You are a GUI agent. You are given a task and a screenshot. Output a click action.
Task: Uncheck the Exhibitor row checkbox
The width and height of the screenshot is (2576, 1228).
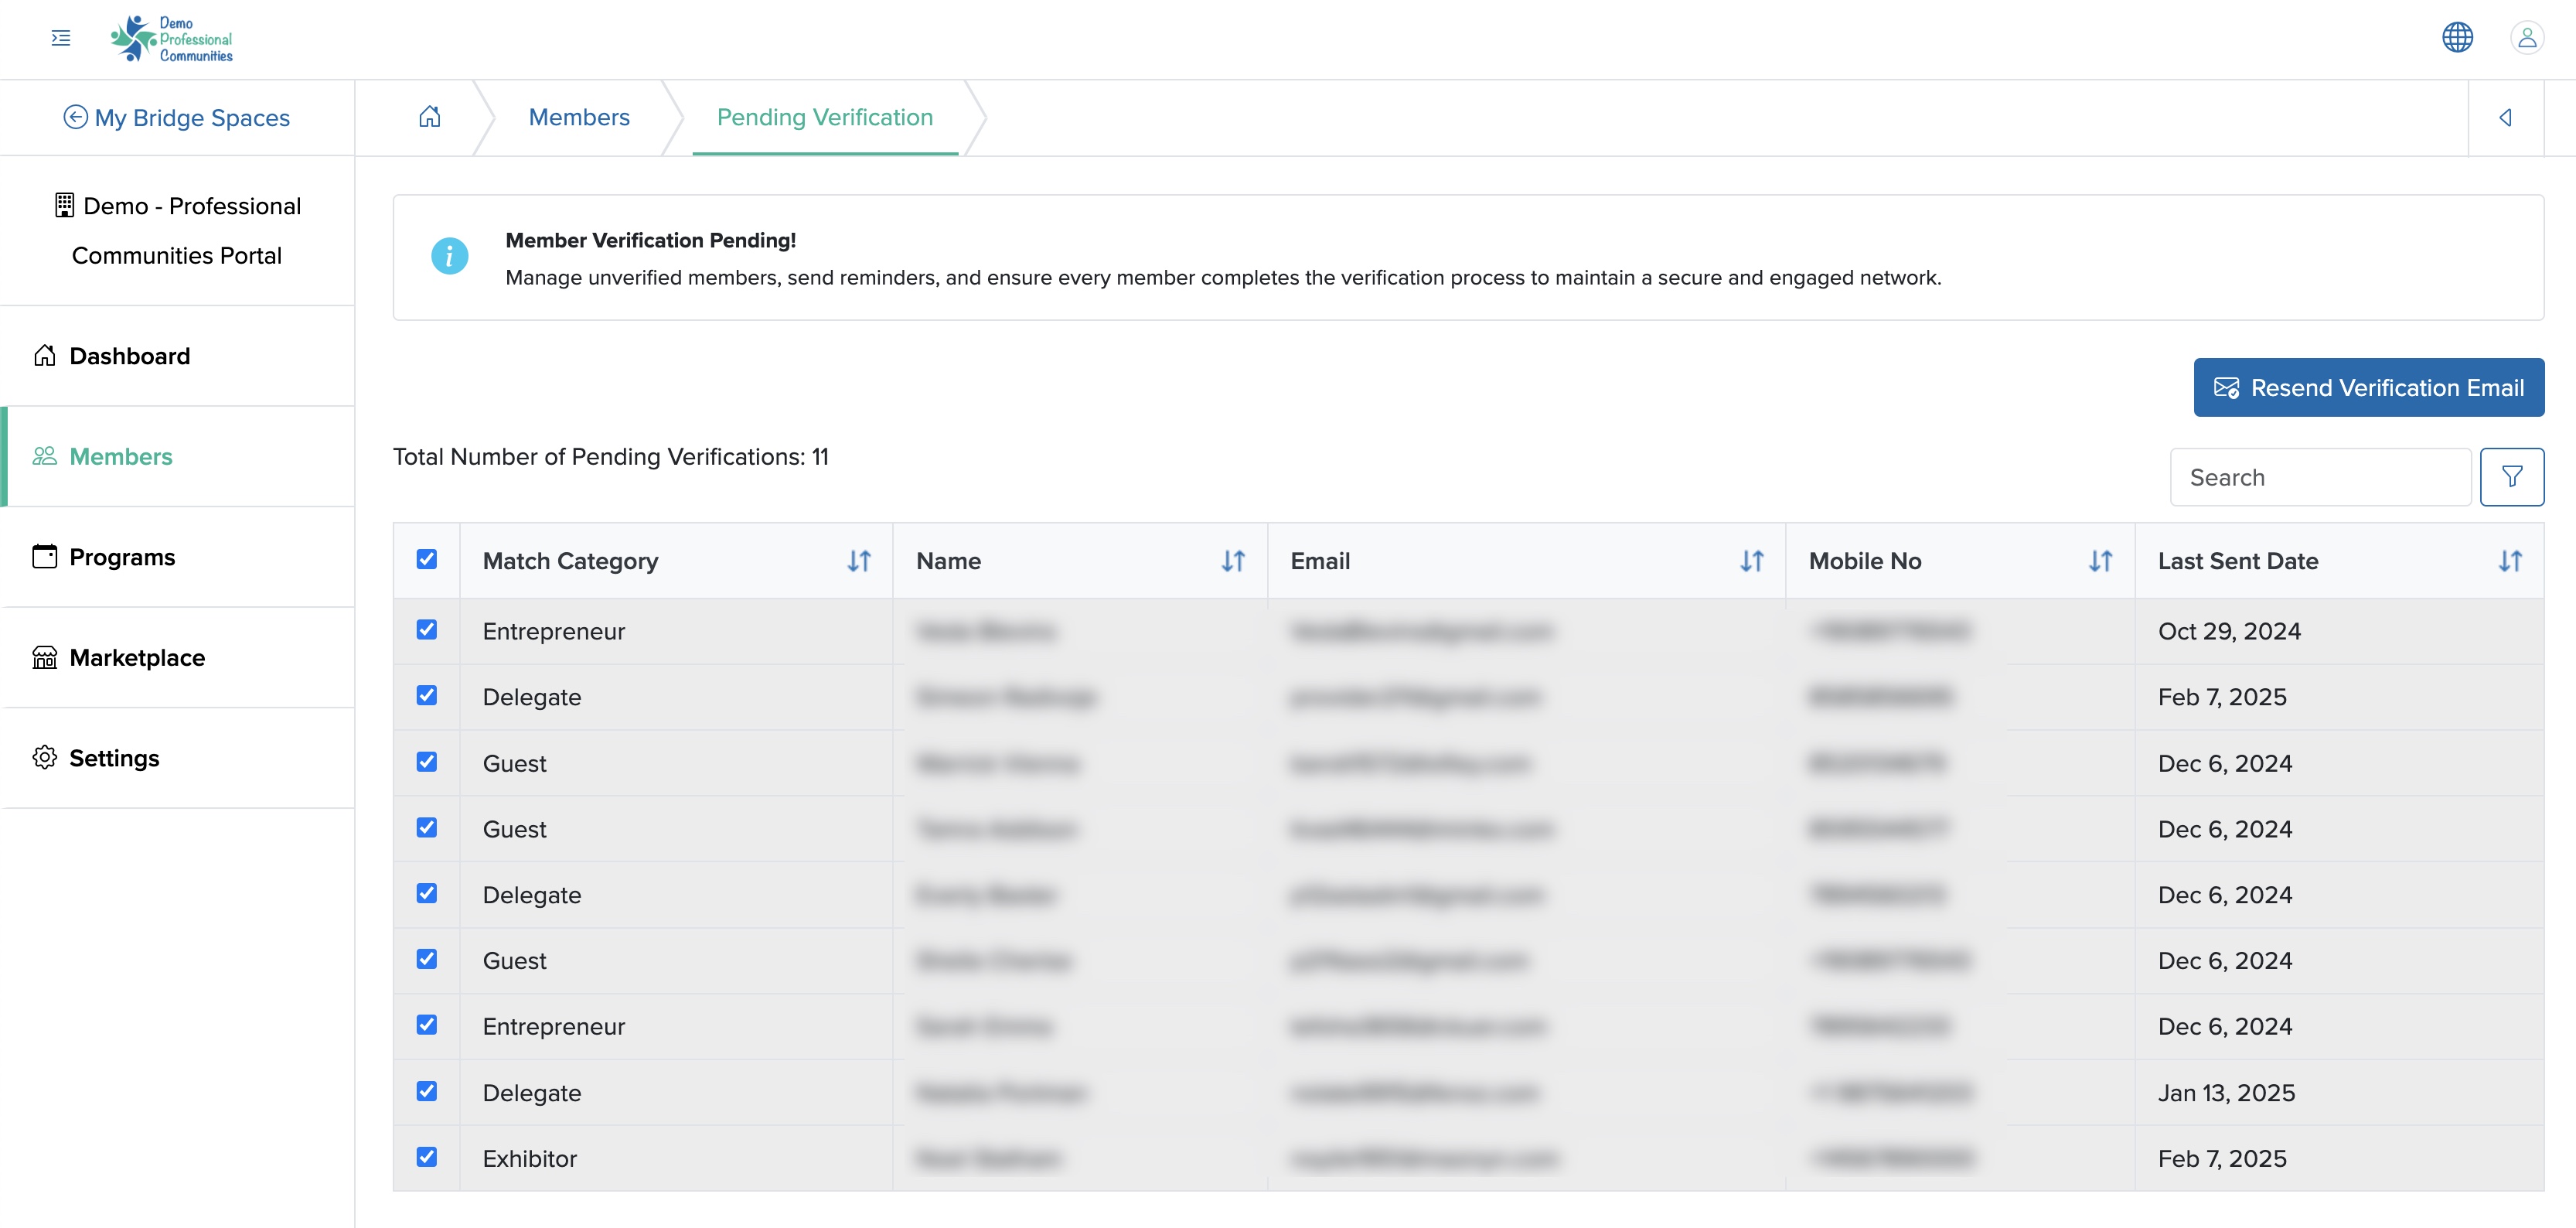427,1157
